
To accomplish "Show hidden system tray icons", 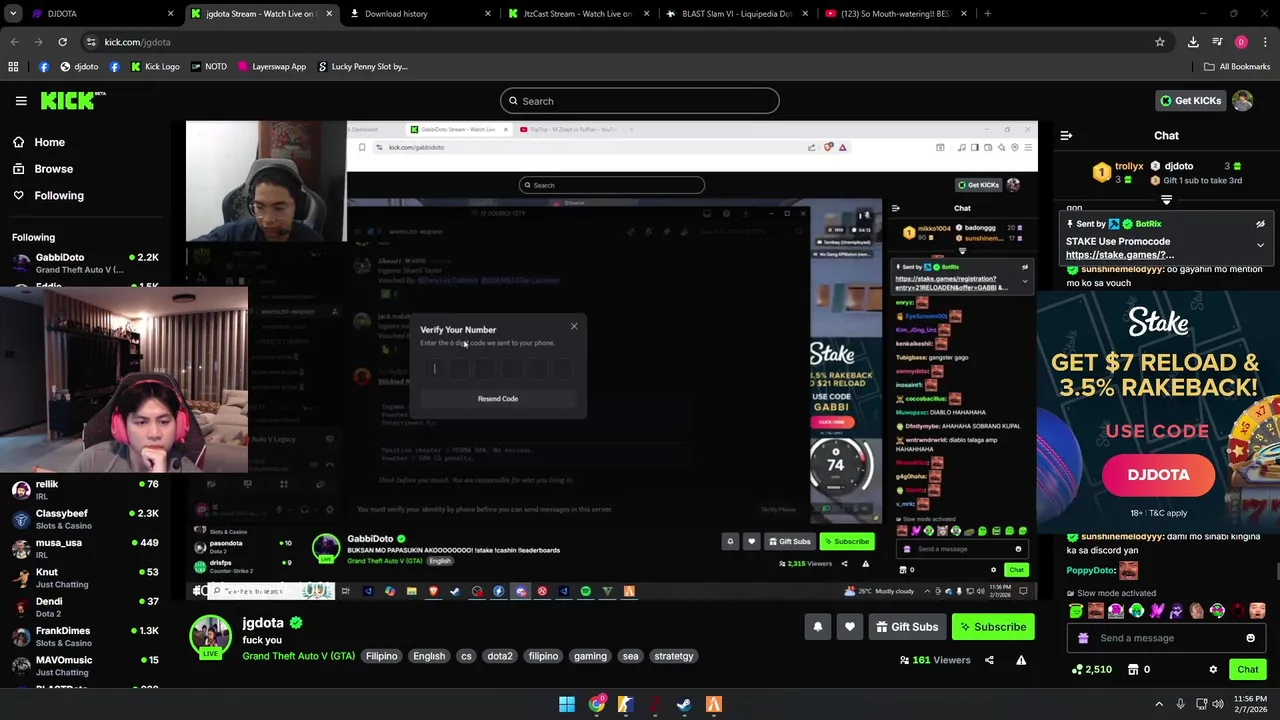I will click(x=1159, y=705).
